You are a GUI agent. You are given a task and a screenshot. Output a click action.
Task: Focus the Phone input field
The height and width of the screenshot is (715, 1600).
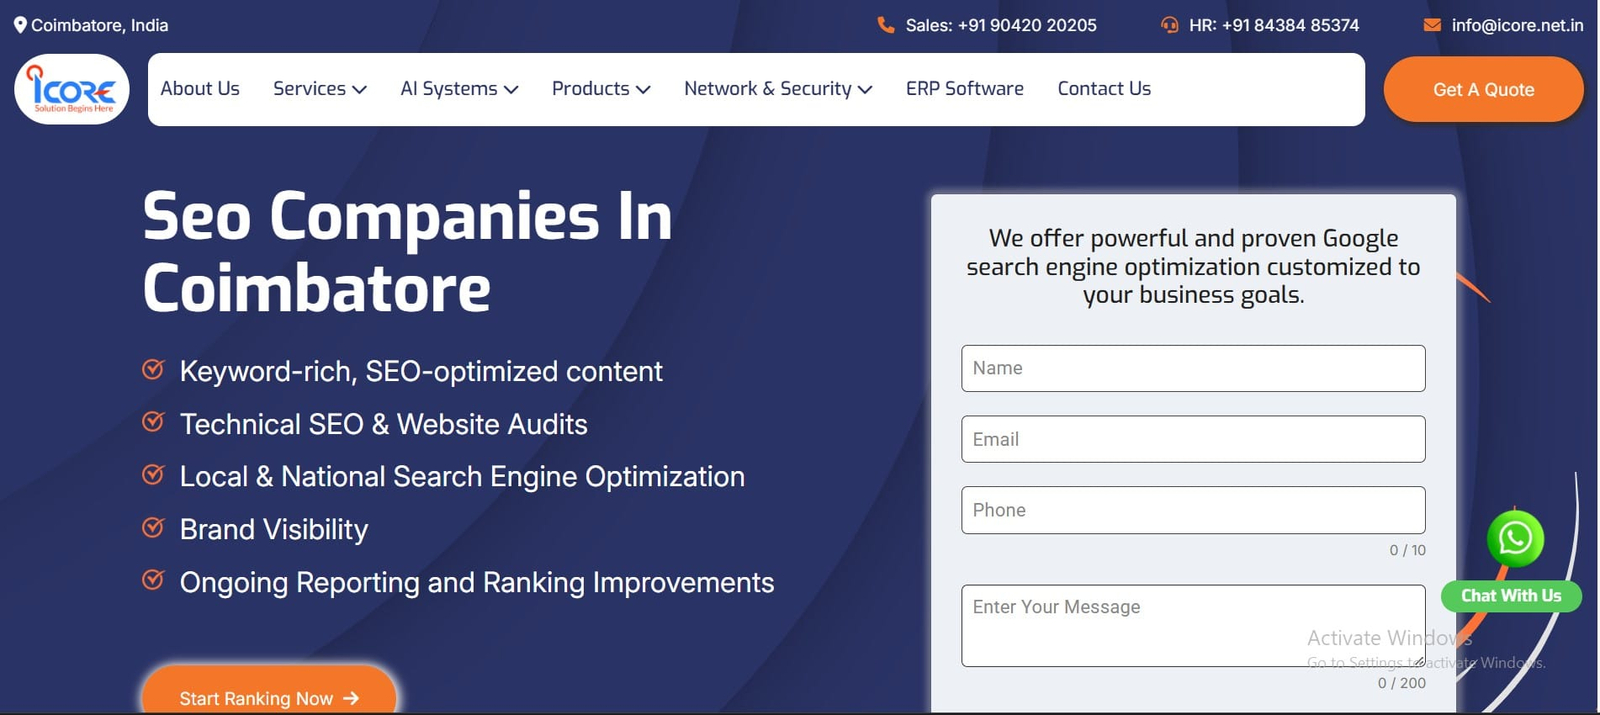pos(1193,510)
